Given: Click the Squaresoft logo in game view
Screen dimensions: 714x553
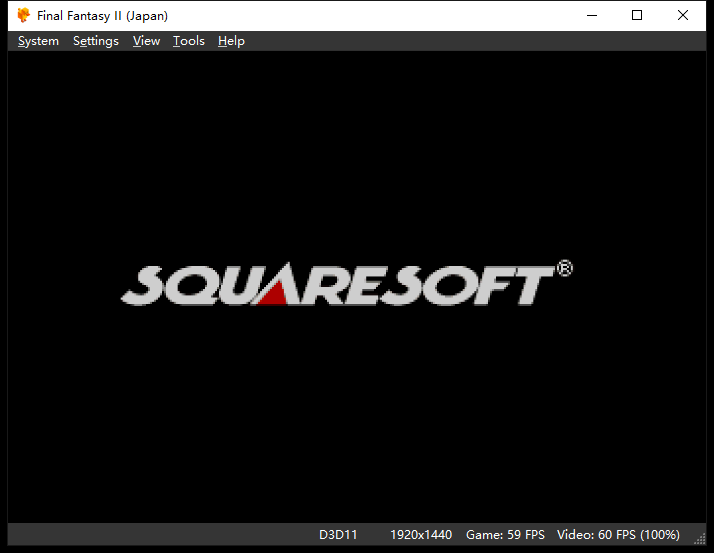Looking at the screenshot, I should 347,283.
